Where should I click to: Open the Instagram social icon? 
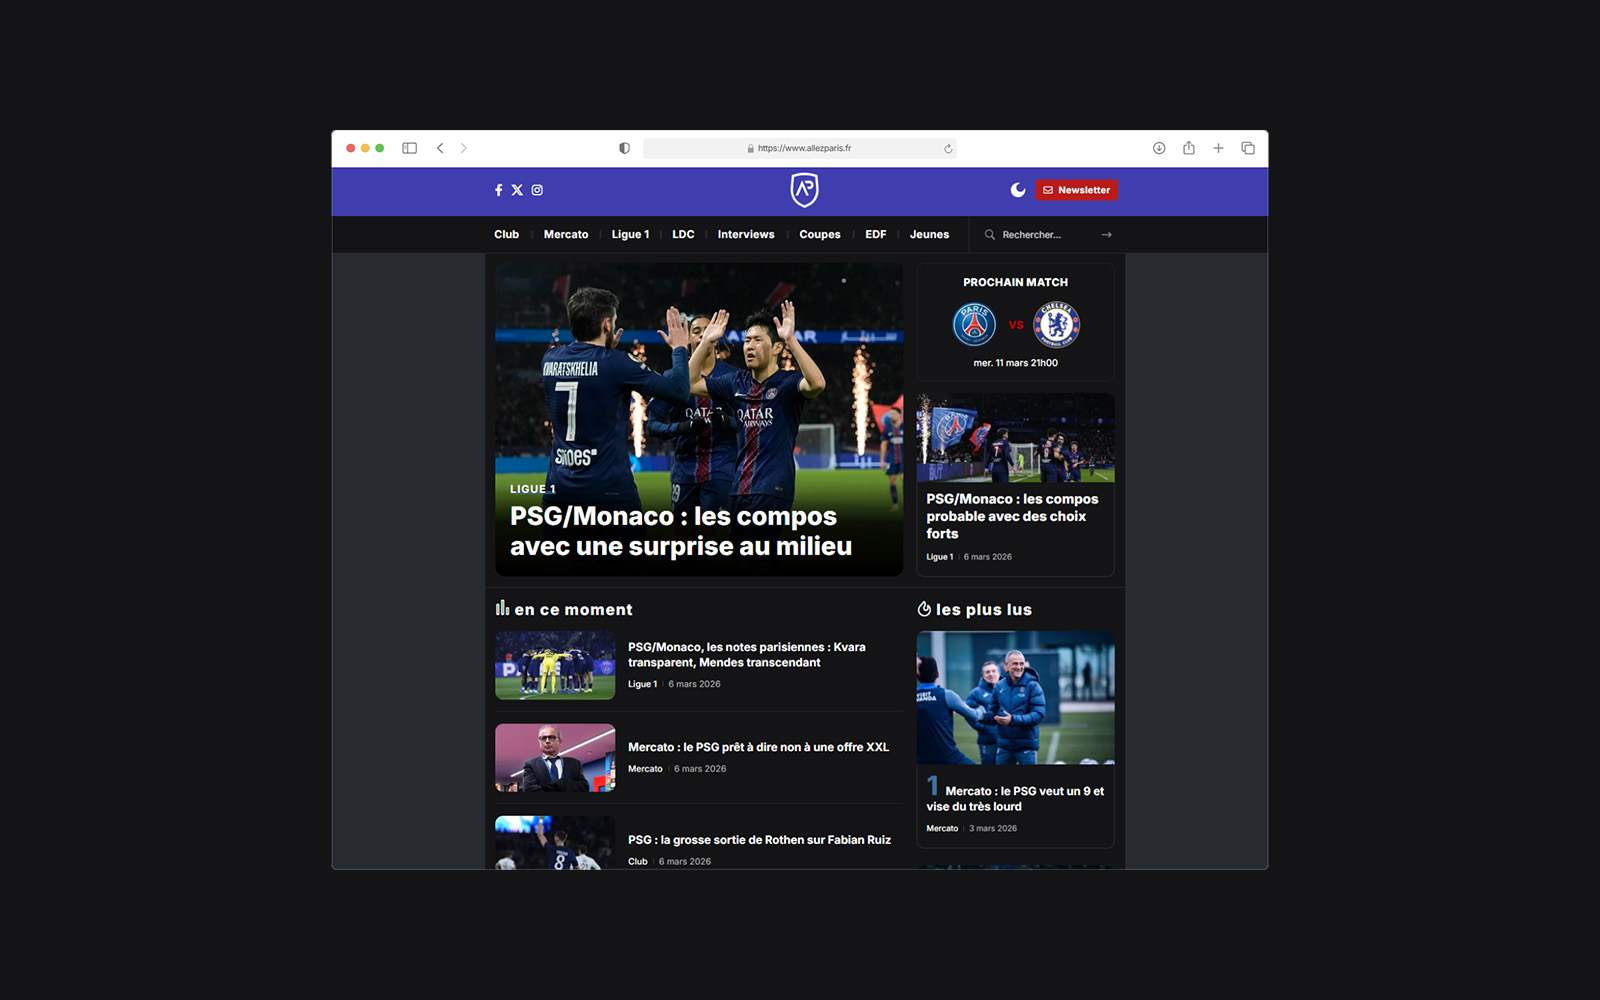(x=537, y=190)
